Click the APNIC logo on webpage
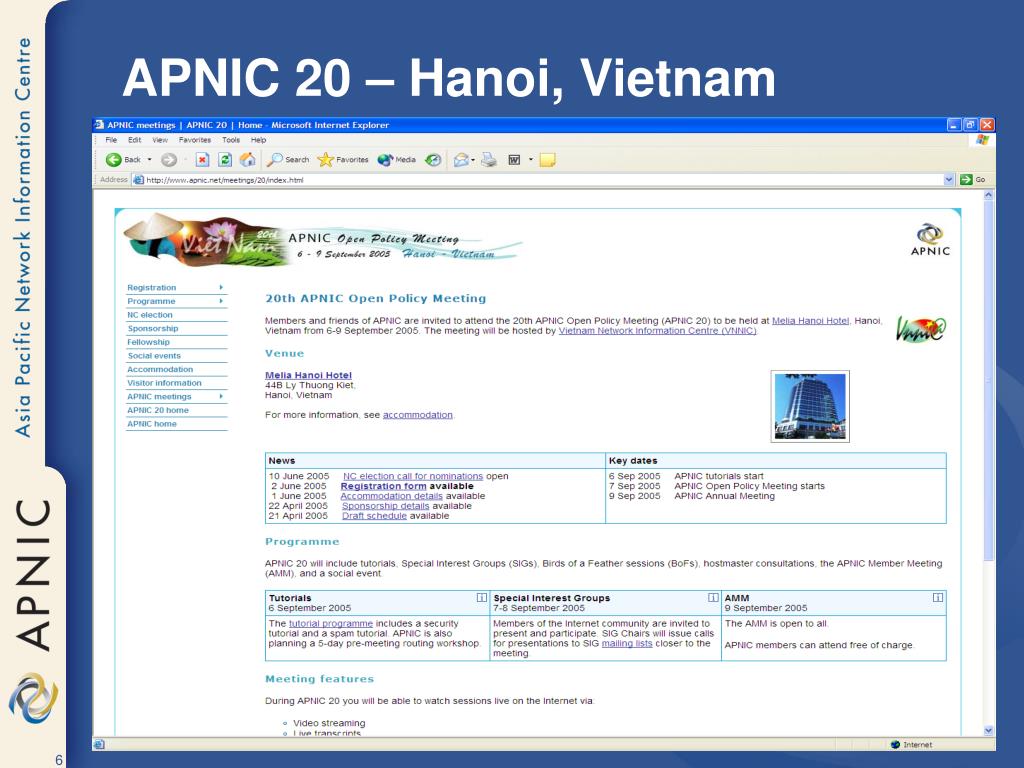 tap(930, 239)
